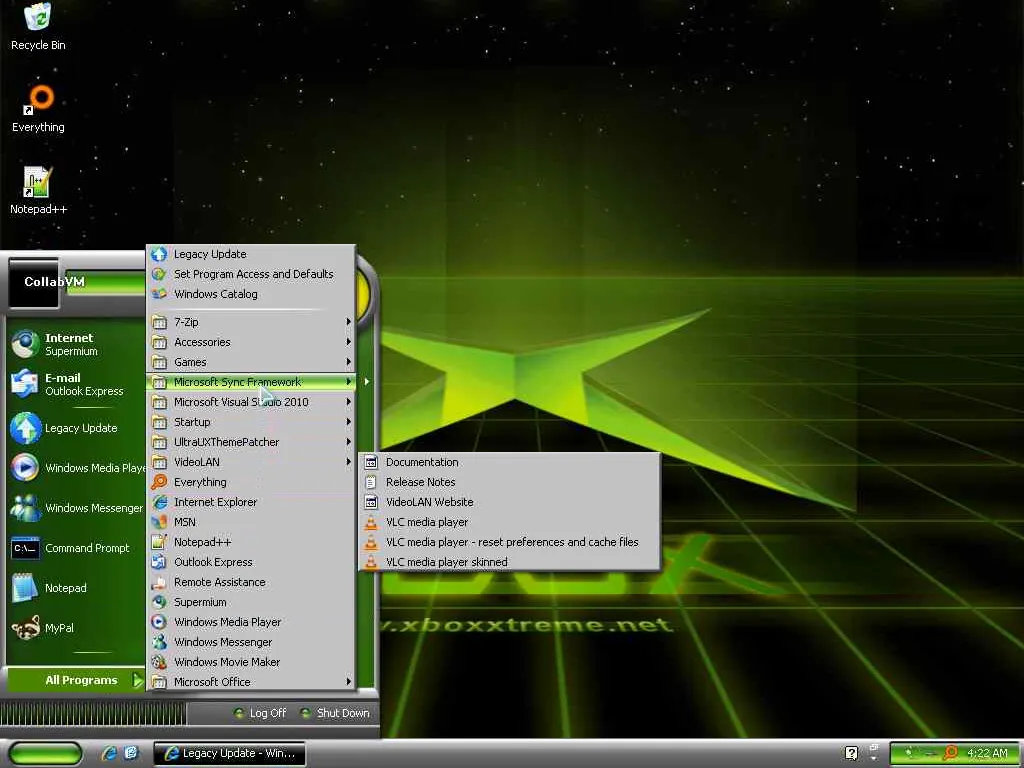Open Windows Media Player from programs list
The image size is (1024, 768).
click(x=251, y=622)
